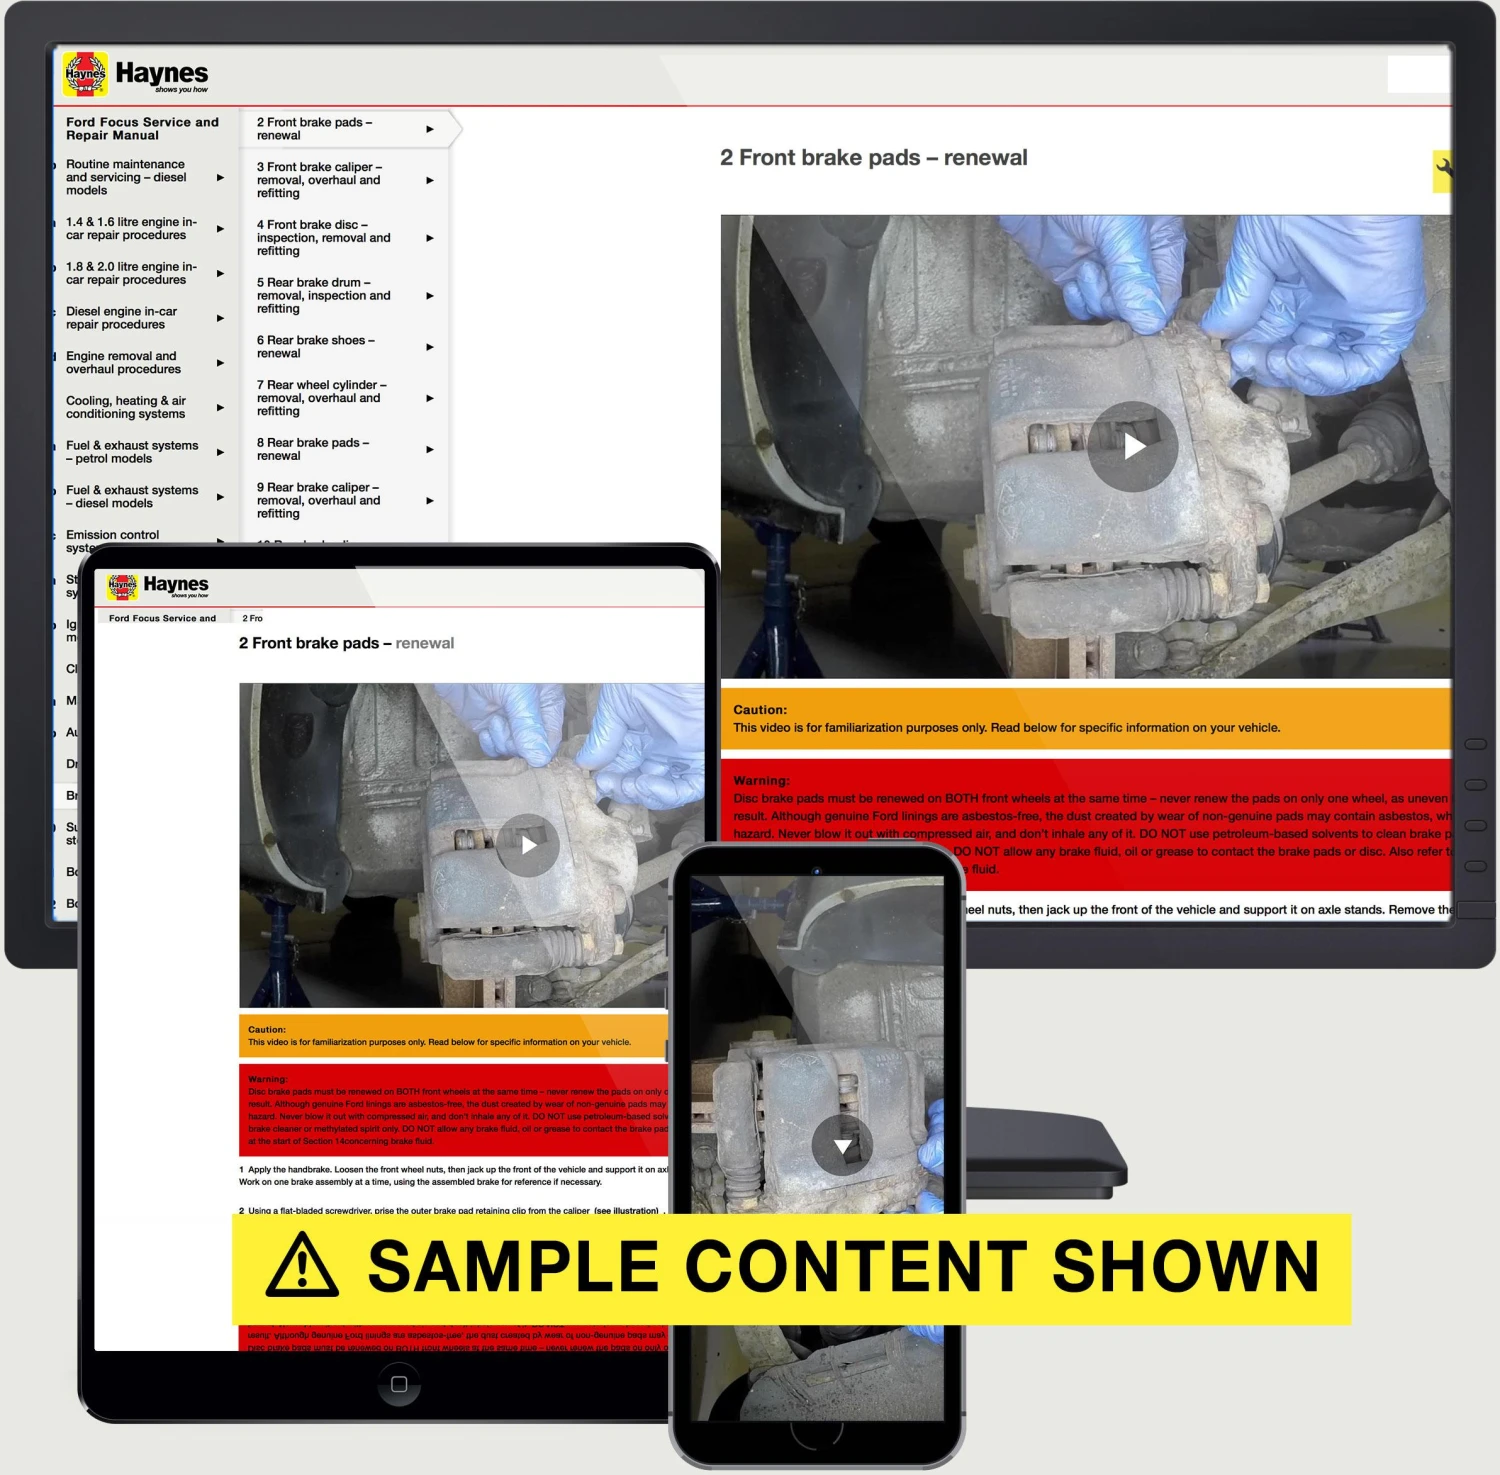The width and height of the screenshot is (1500, 1475).
Task: Click the Haynes logo on the monitor
Action: [x=135, y=74]
